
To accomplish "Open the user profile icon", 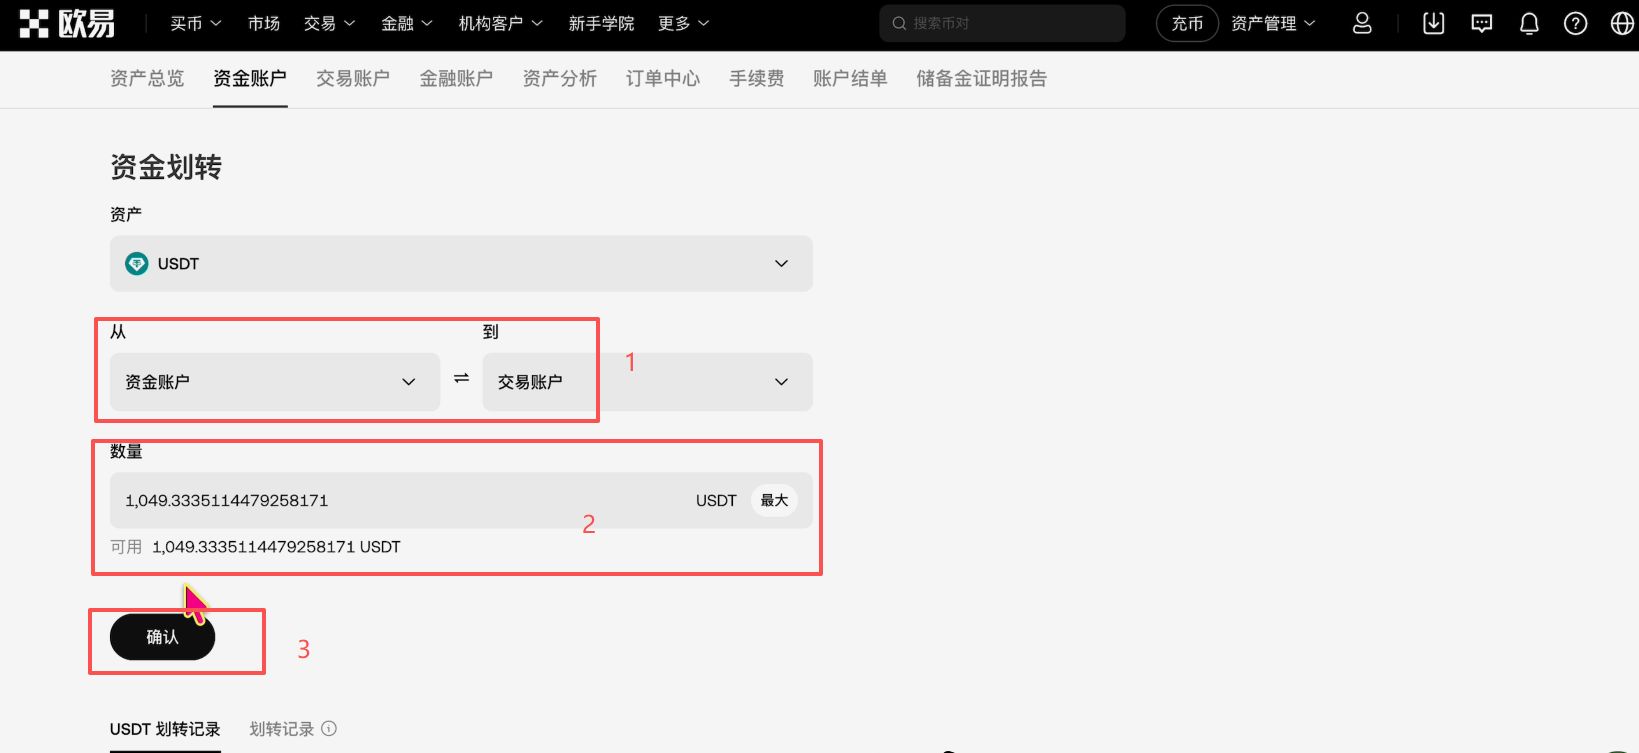I will point(1361,23).
